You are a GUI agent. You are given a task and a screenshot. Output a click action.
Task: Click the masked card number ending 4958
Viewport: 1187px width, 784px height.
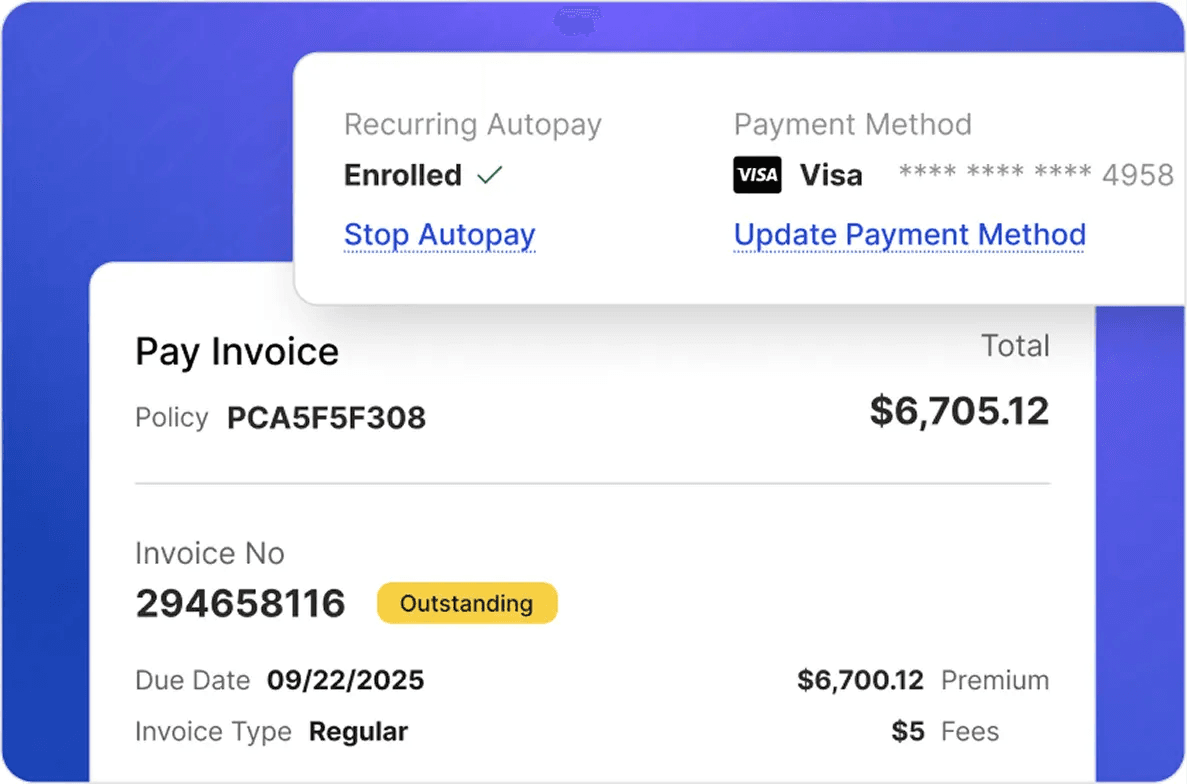click(1035, 176)
